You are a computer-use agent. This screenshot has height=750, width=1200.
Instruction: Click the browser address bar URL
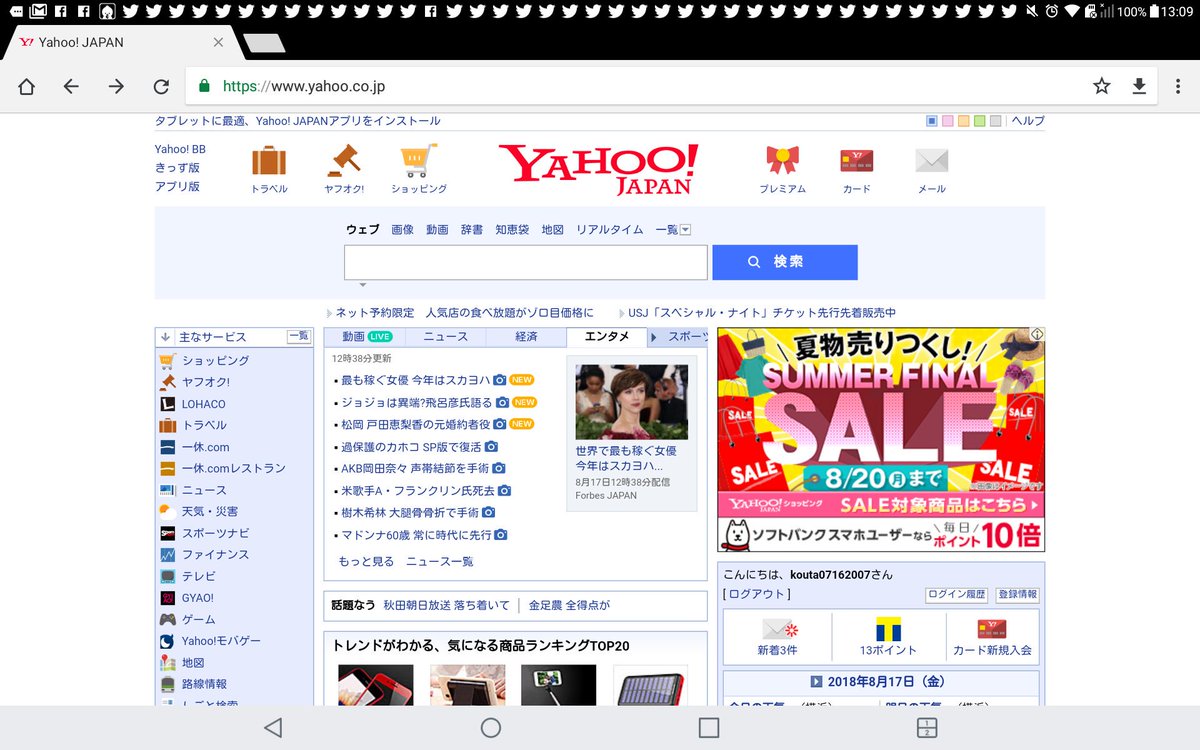304,87
